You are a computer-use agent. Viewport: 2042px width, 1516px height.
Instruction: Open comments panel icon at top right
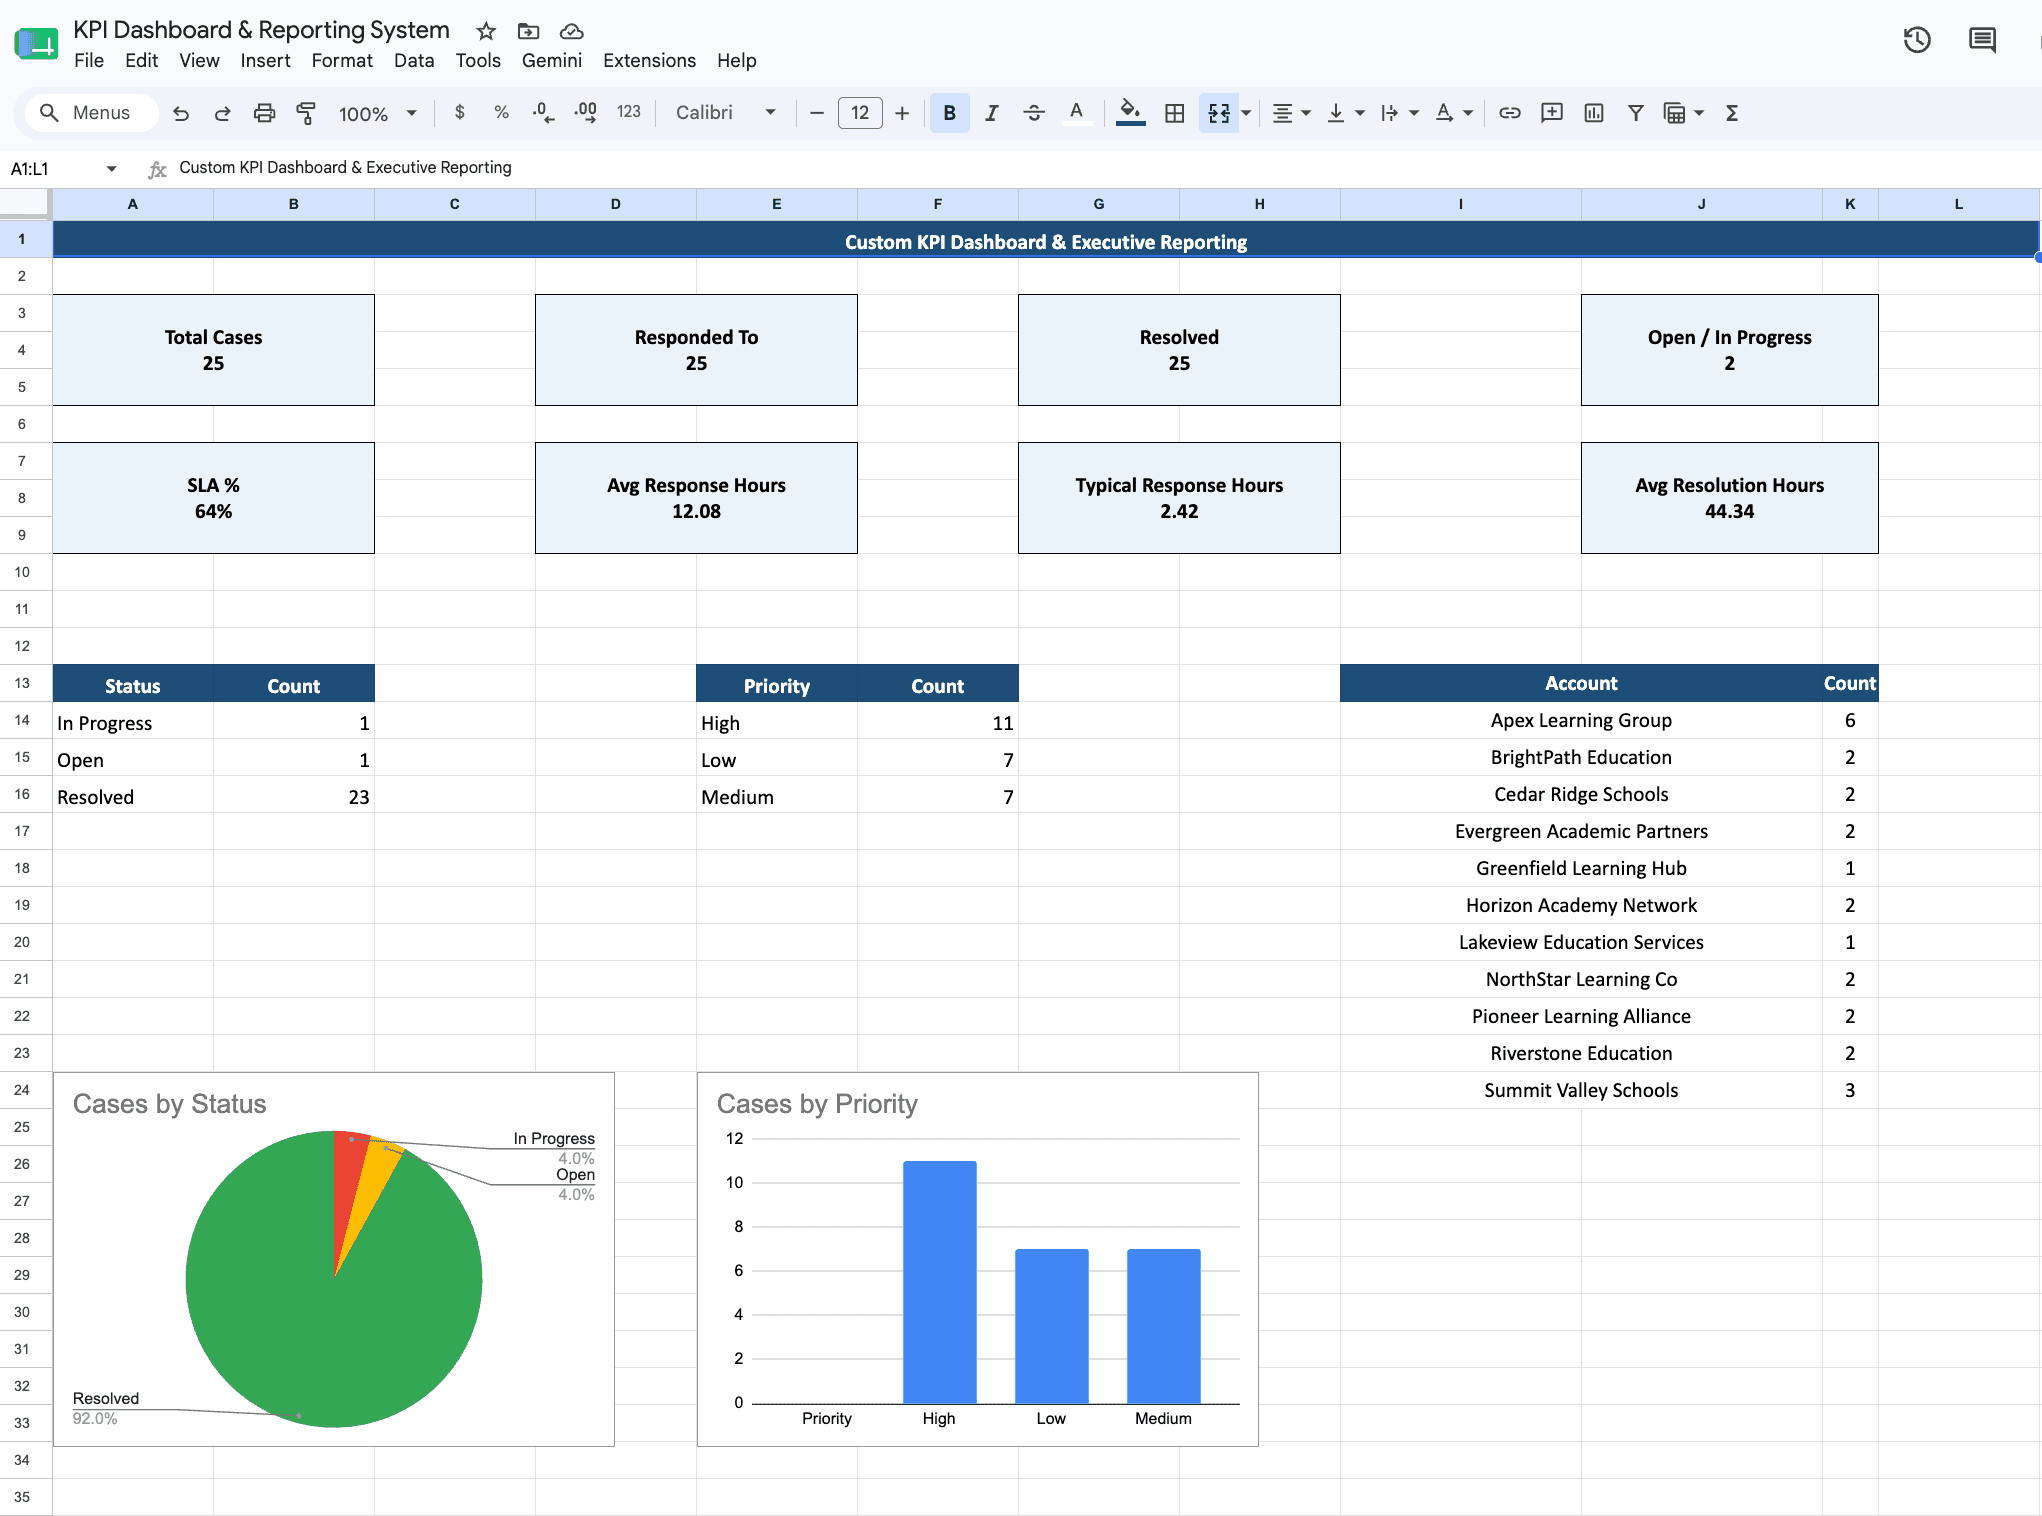coord(1982,40)
